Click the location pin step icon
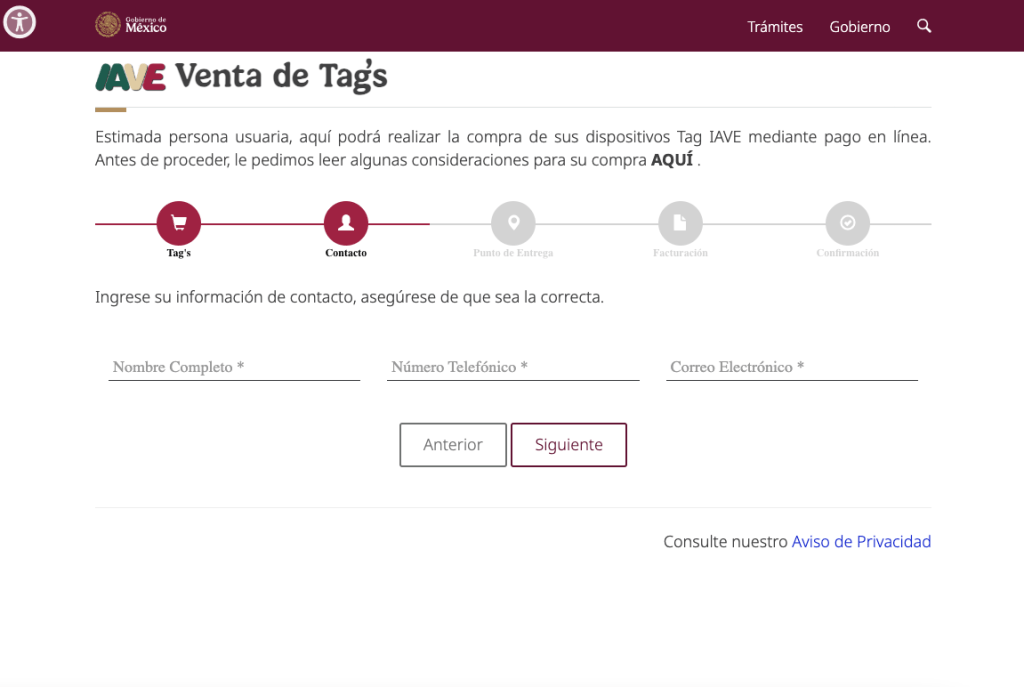Viewport: 1024px width, 687px height. (x=513, y=223)
